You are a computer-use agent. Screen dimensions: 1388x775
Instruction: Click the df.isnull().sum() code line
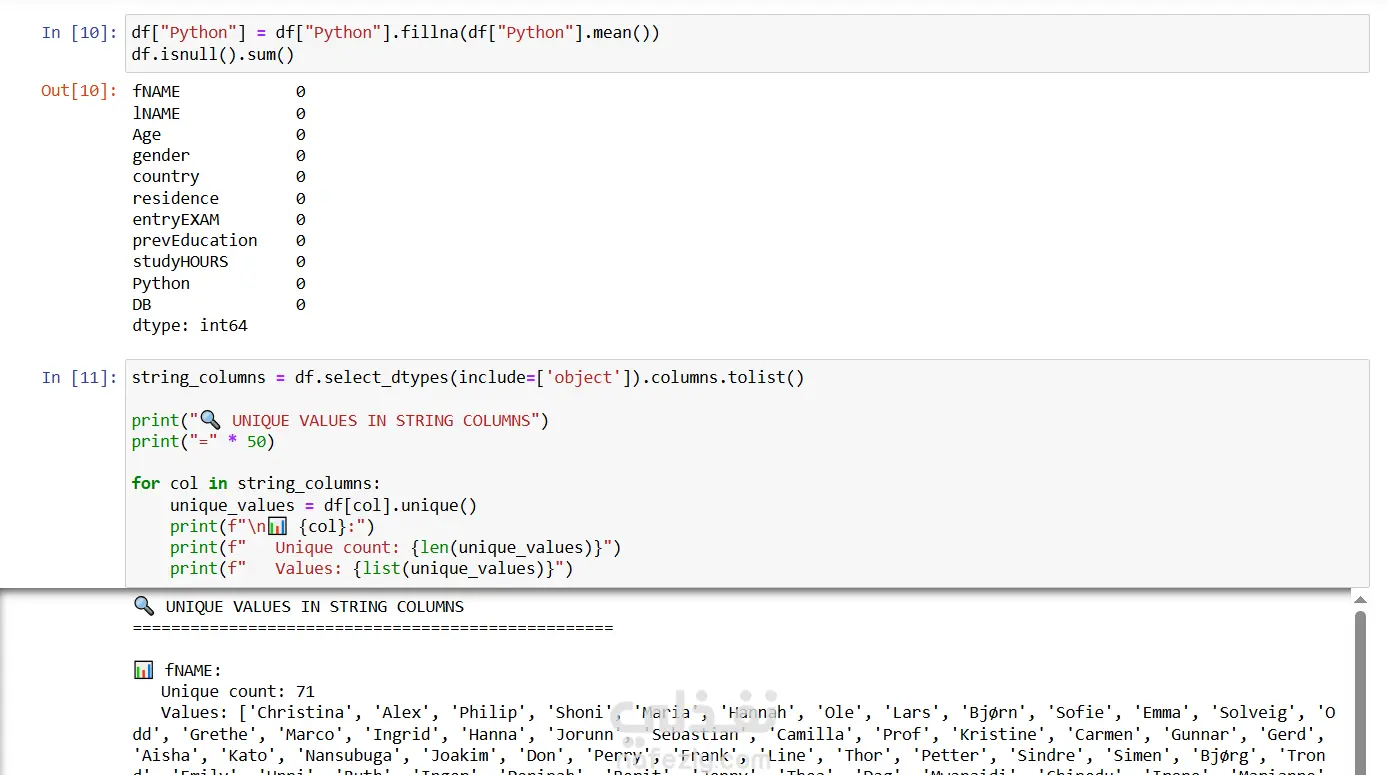click(213, 54)
